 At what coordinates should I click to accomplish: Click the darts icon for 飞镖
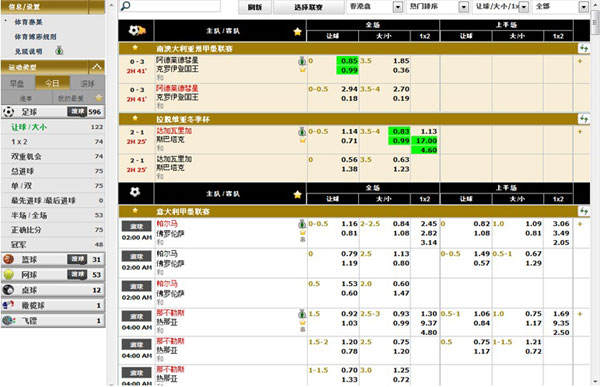[x=8, y=320]
